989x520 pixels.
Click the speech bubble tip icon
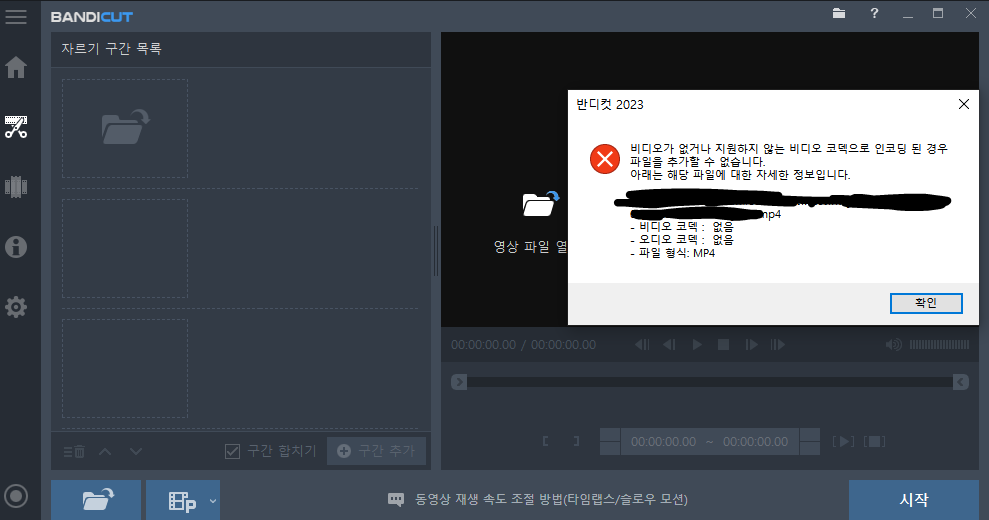click(395, 500)
